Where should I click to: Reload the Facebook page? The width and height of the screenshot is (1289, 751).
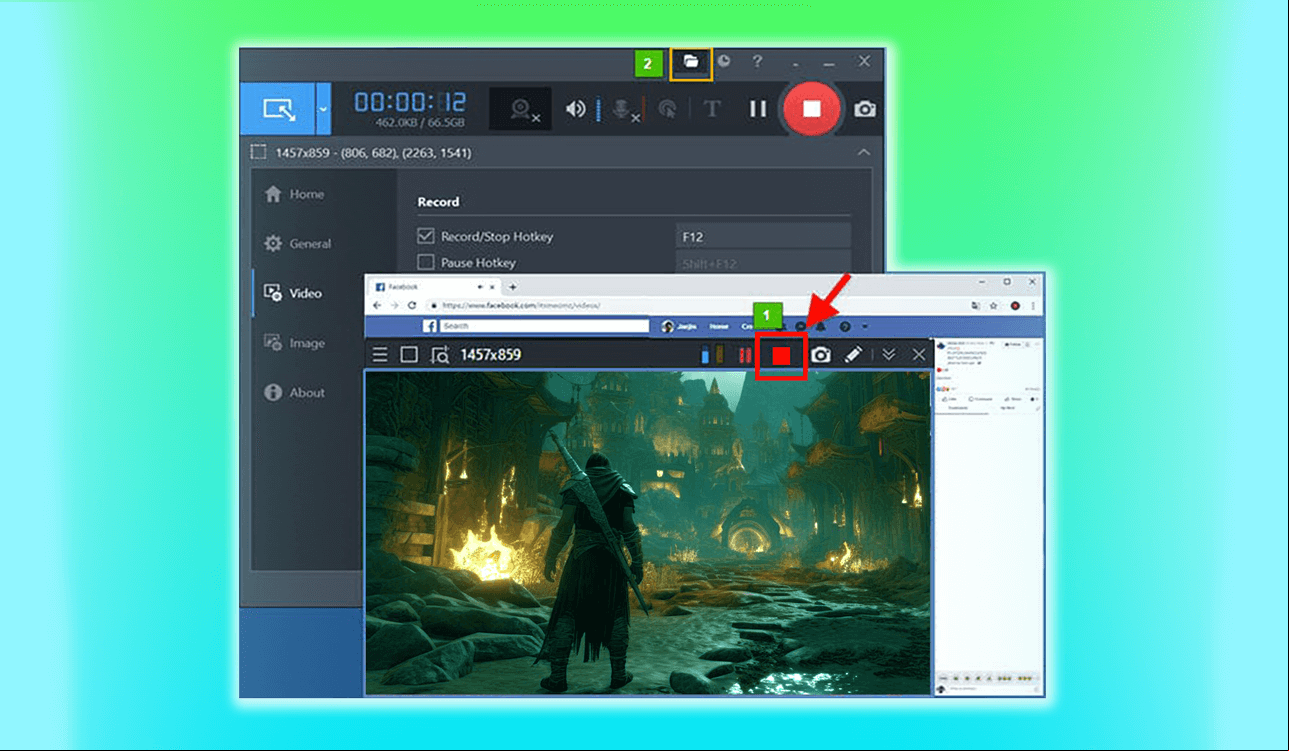click(x=412, y=305)
